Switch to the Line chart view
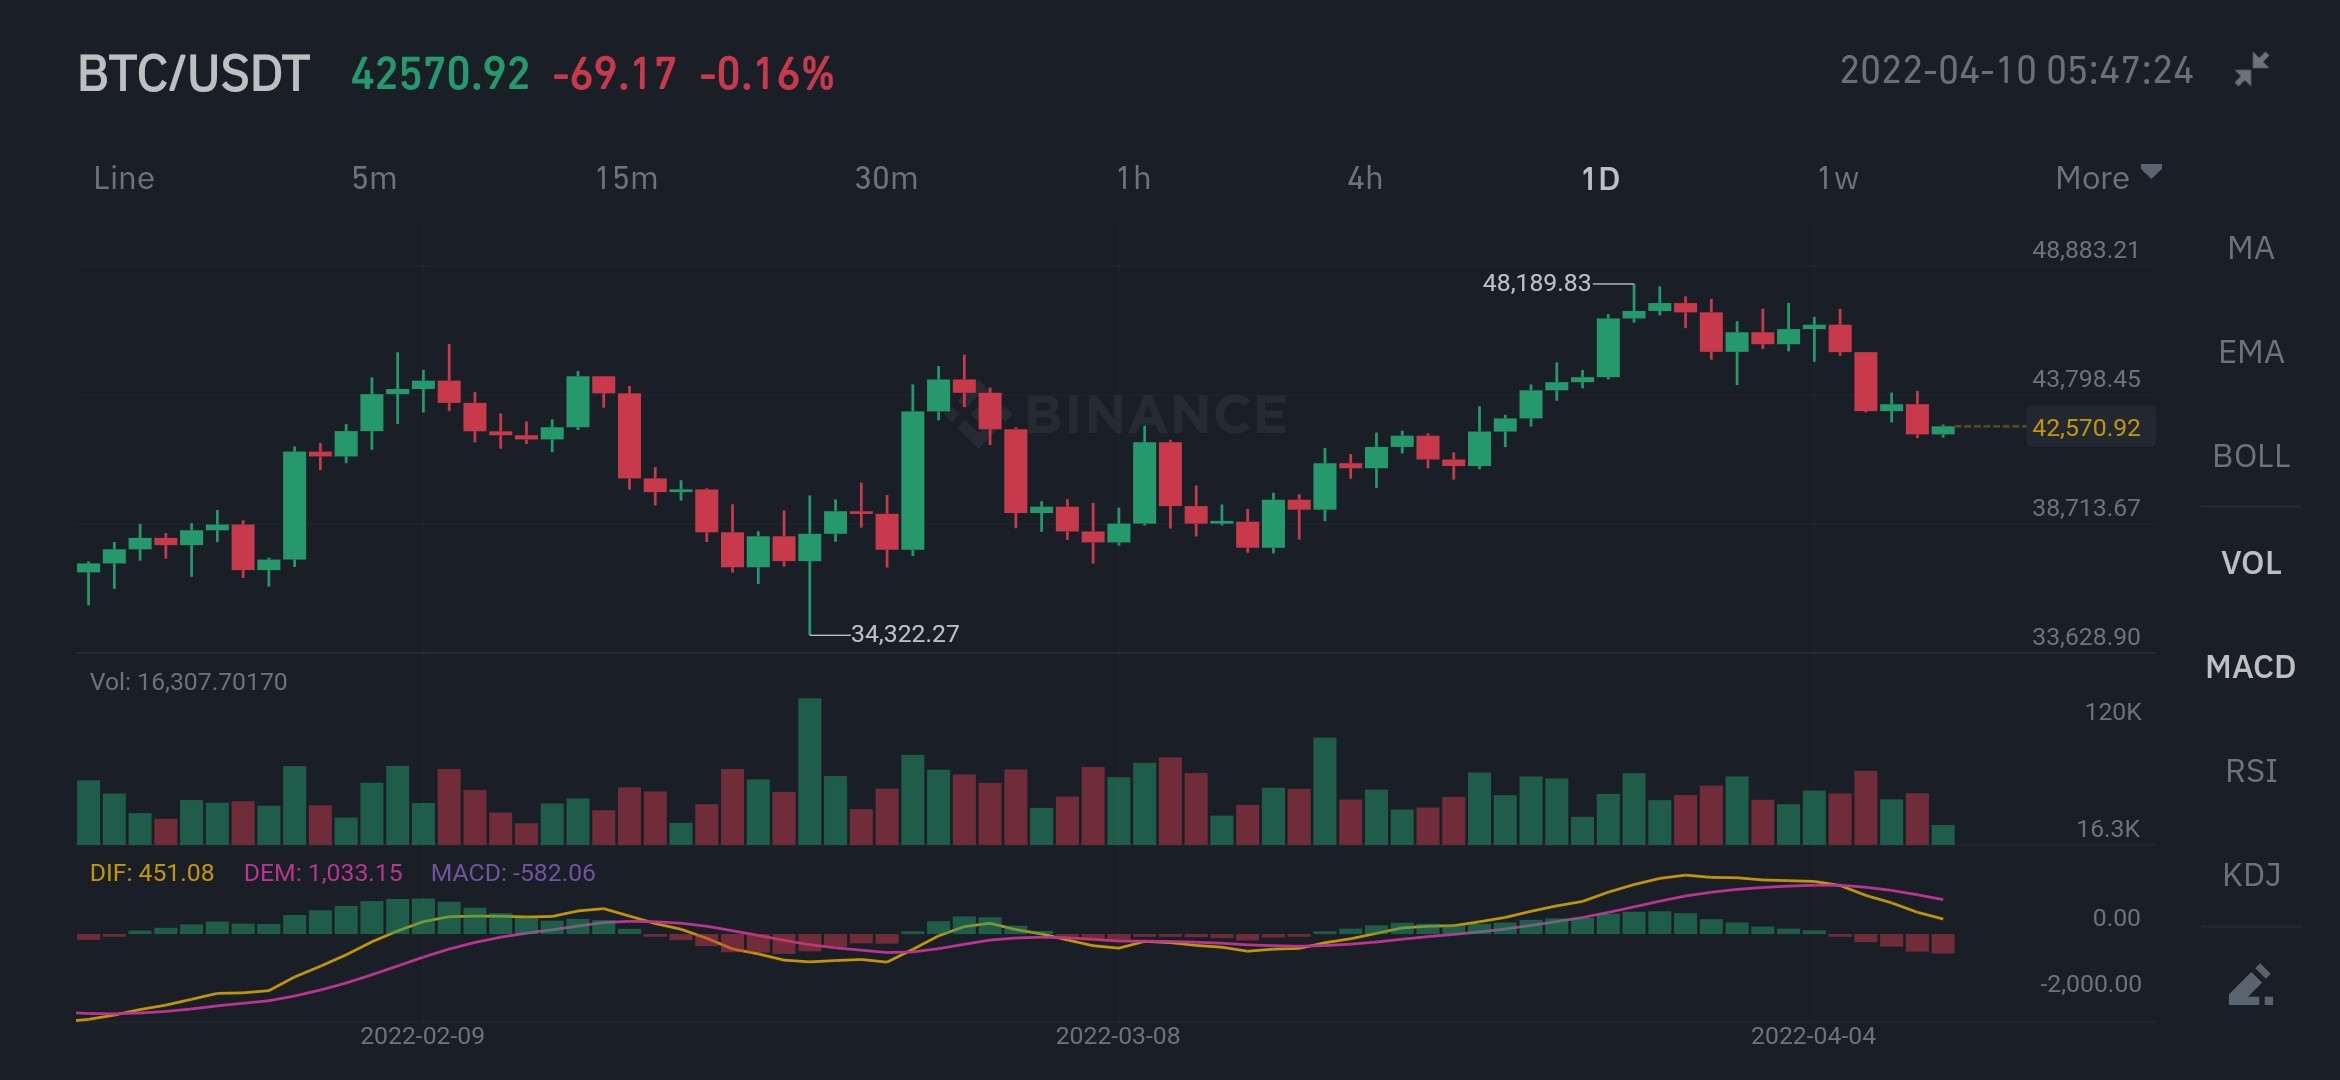2340x1080 pixels. (x=124, y=178)
